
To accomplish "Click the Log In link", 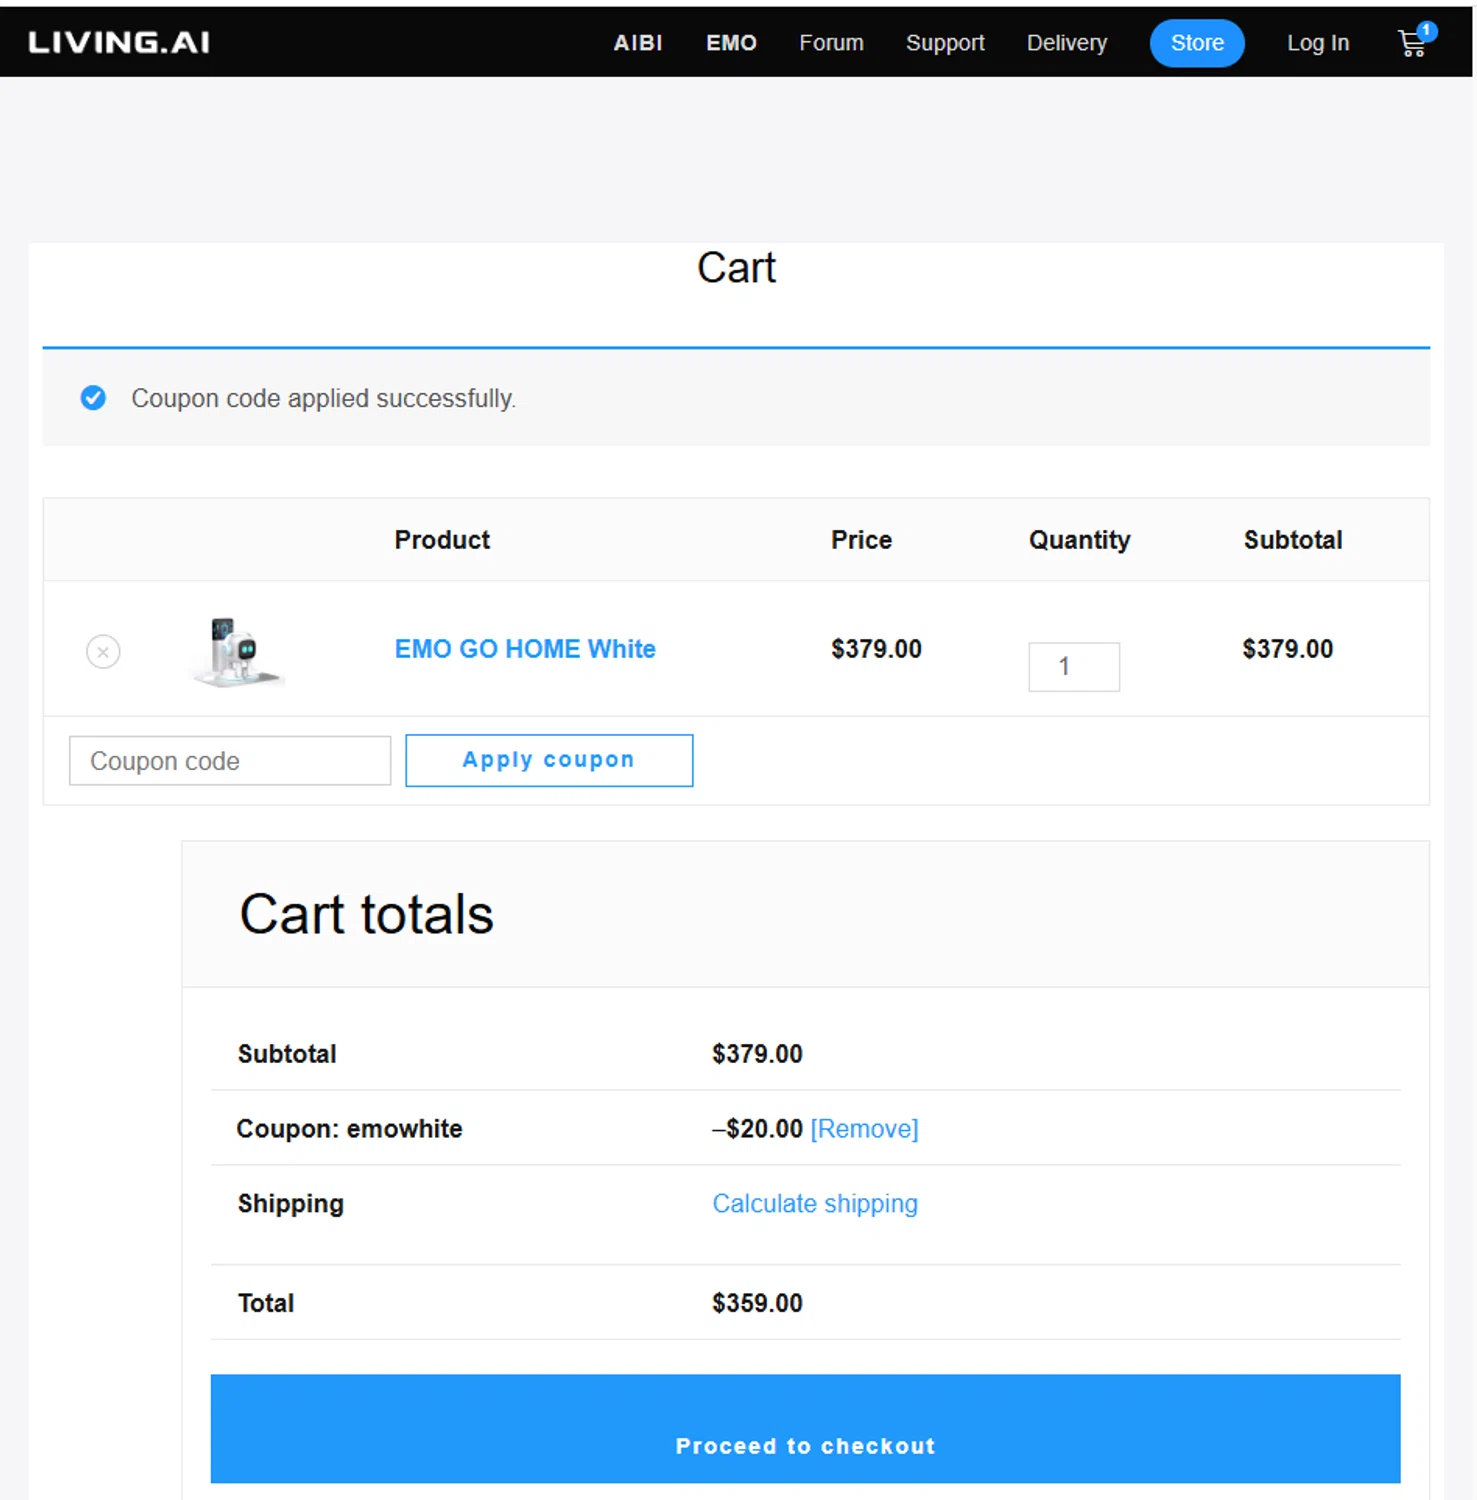I will 1318,43.
